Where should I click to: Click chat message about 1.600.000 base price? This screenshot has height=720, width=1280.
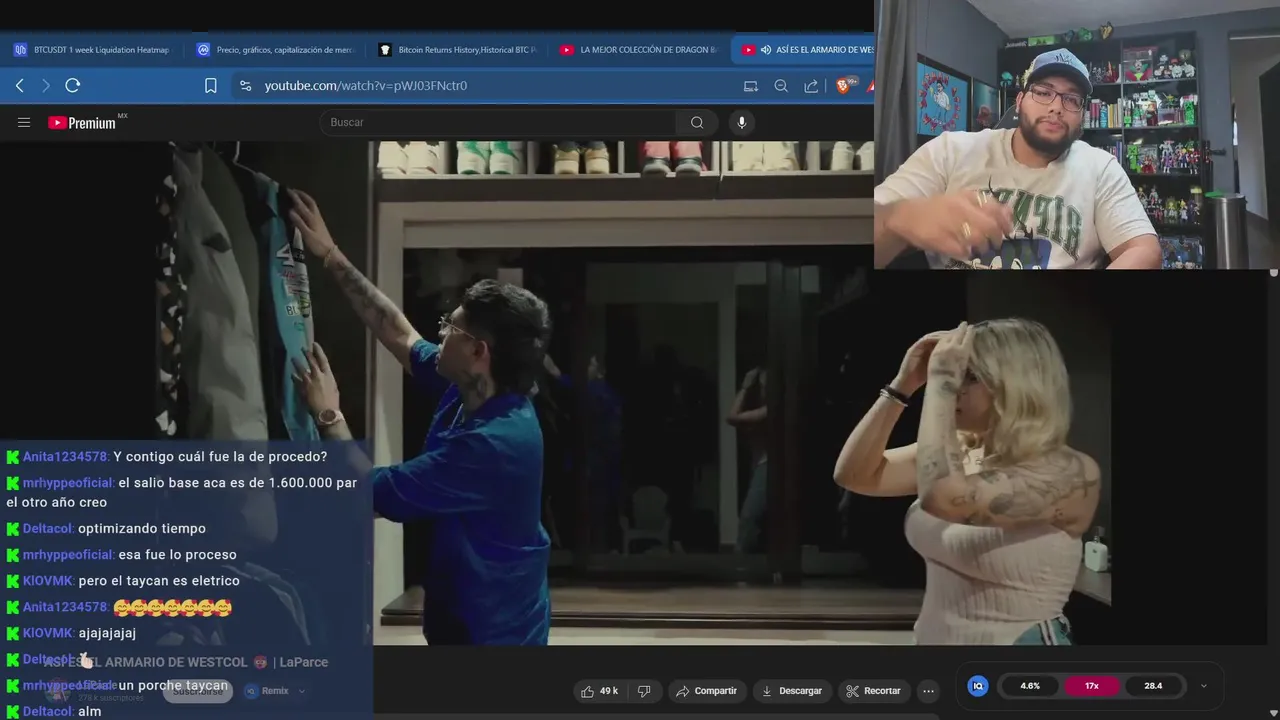pyautogui.click(x=182, y=492)
